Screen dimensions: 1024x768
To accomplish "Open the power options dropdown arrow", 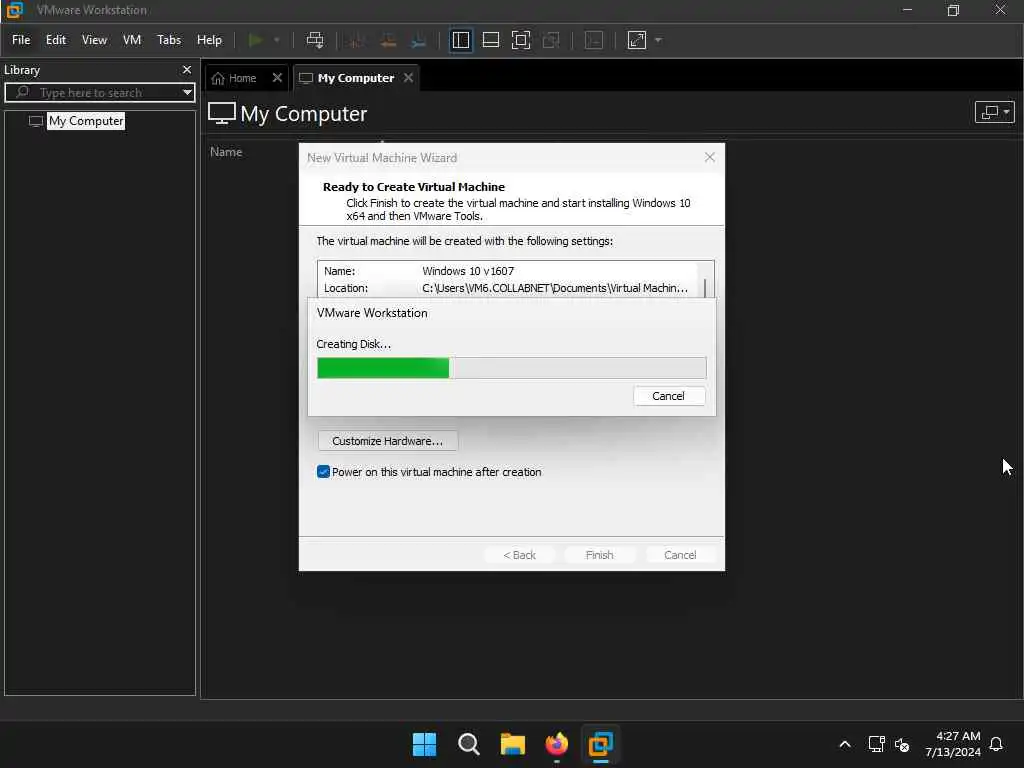I will pyautogui.click(x=277, y=40).
